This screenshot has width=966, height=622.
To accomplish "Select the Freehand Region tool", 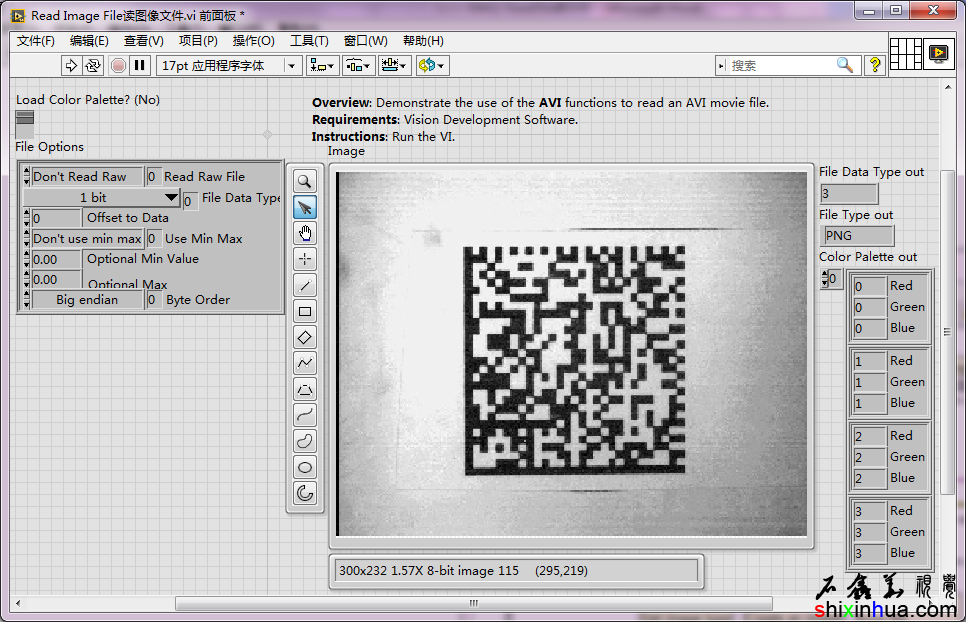I will [x=305, y=442].
